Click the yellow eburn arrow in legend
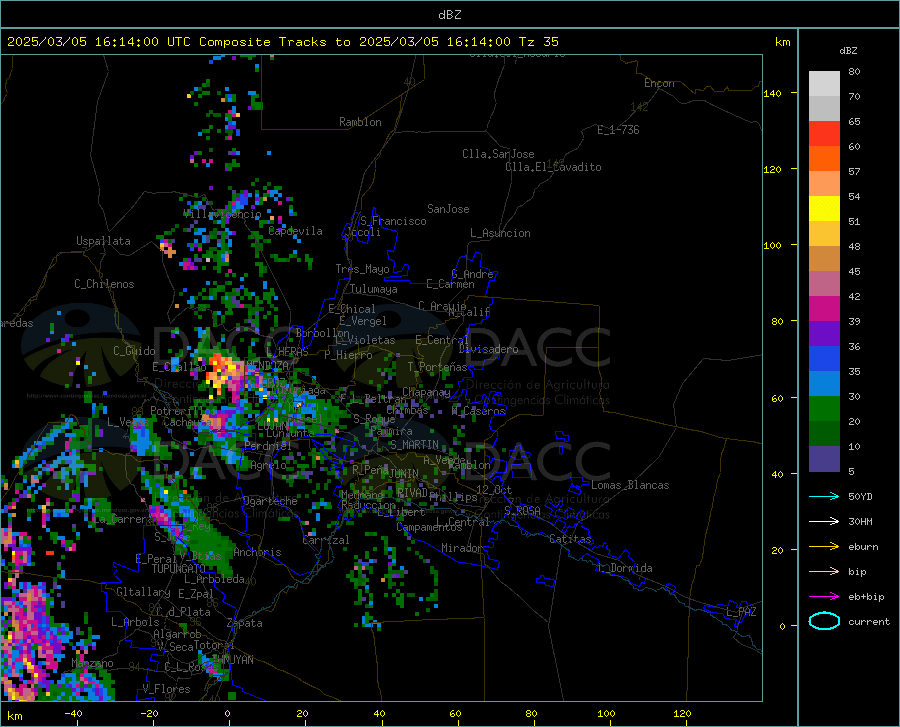Screen dimensions: 900x727 824,546
